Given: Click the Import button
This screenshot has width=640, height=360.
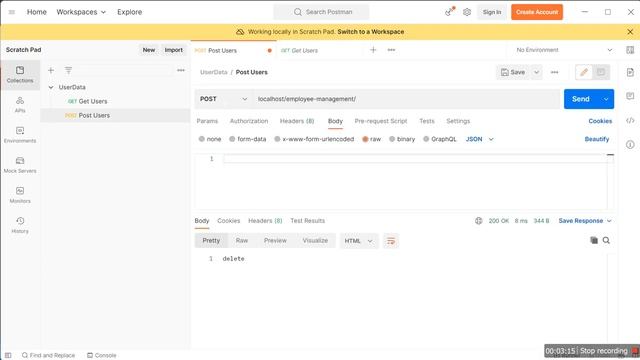Looking at the screenshot, I should pos(173,50).
